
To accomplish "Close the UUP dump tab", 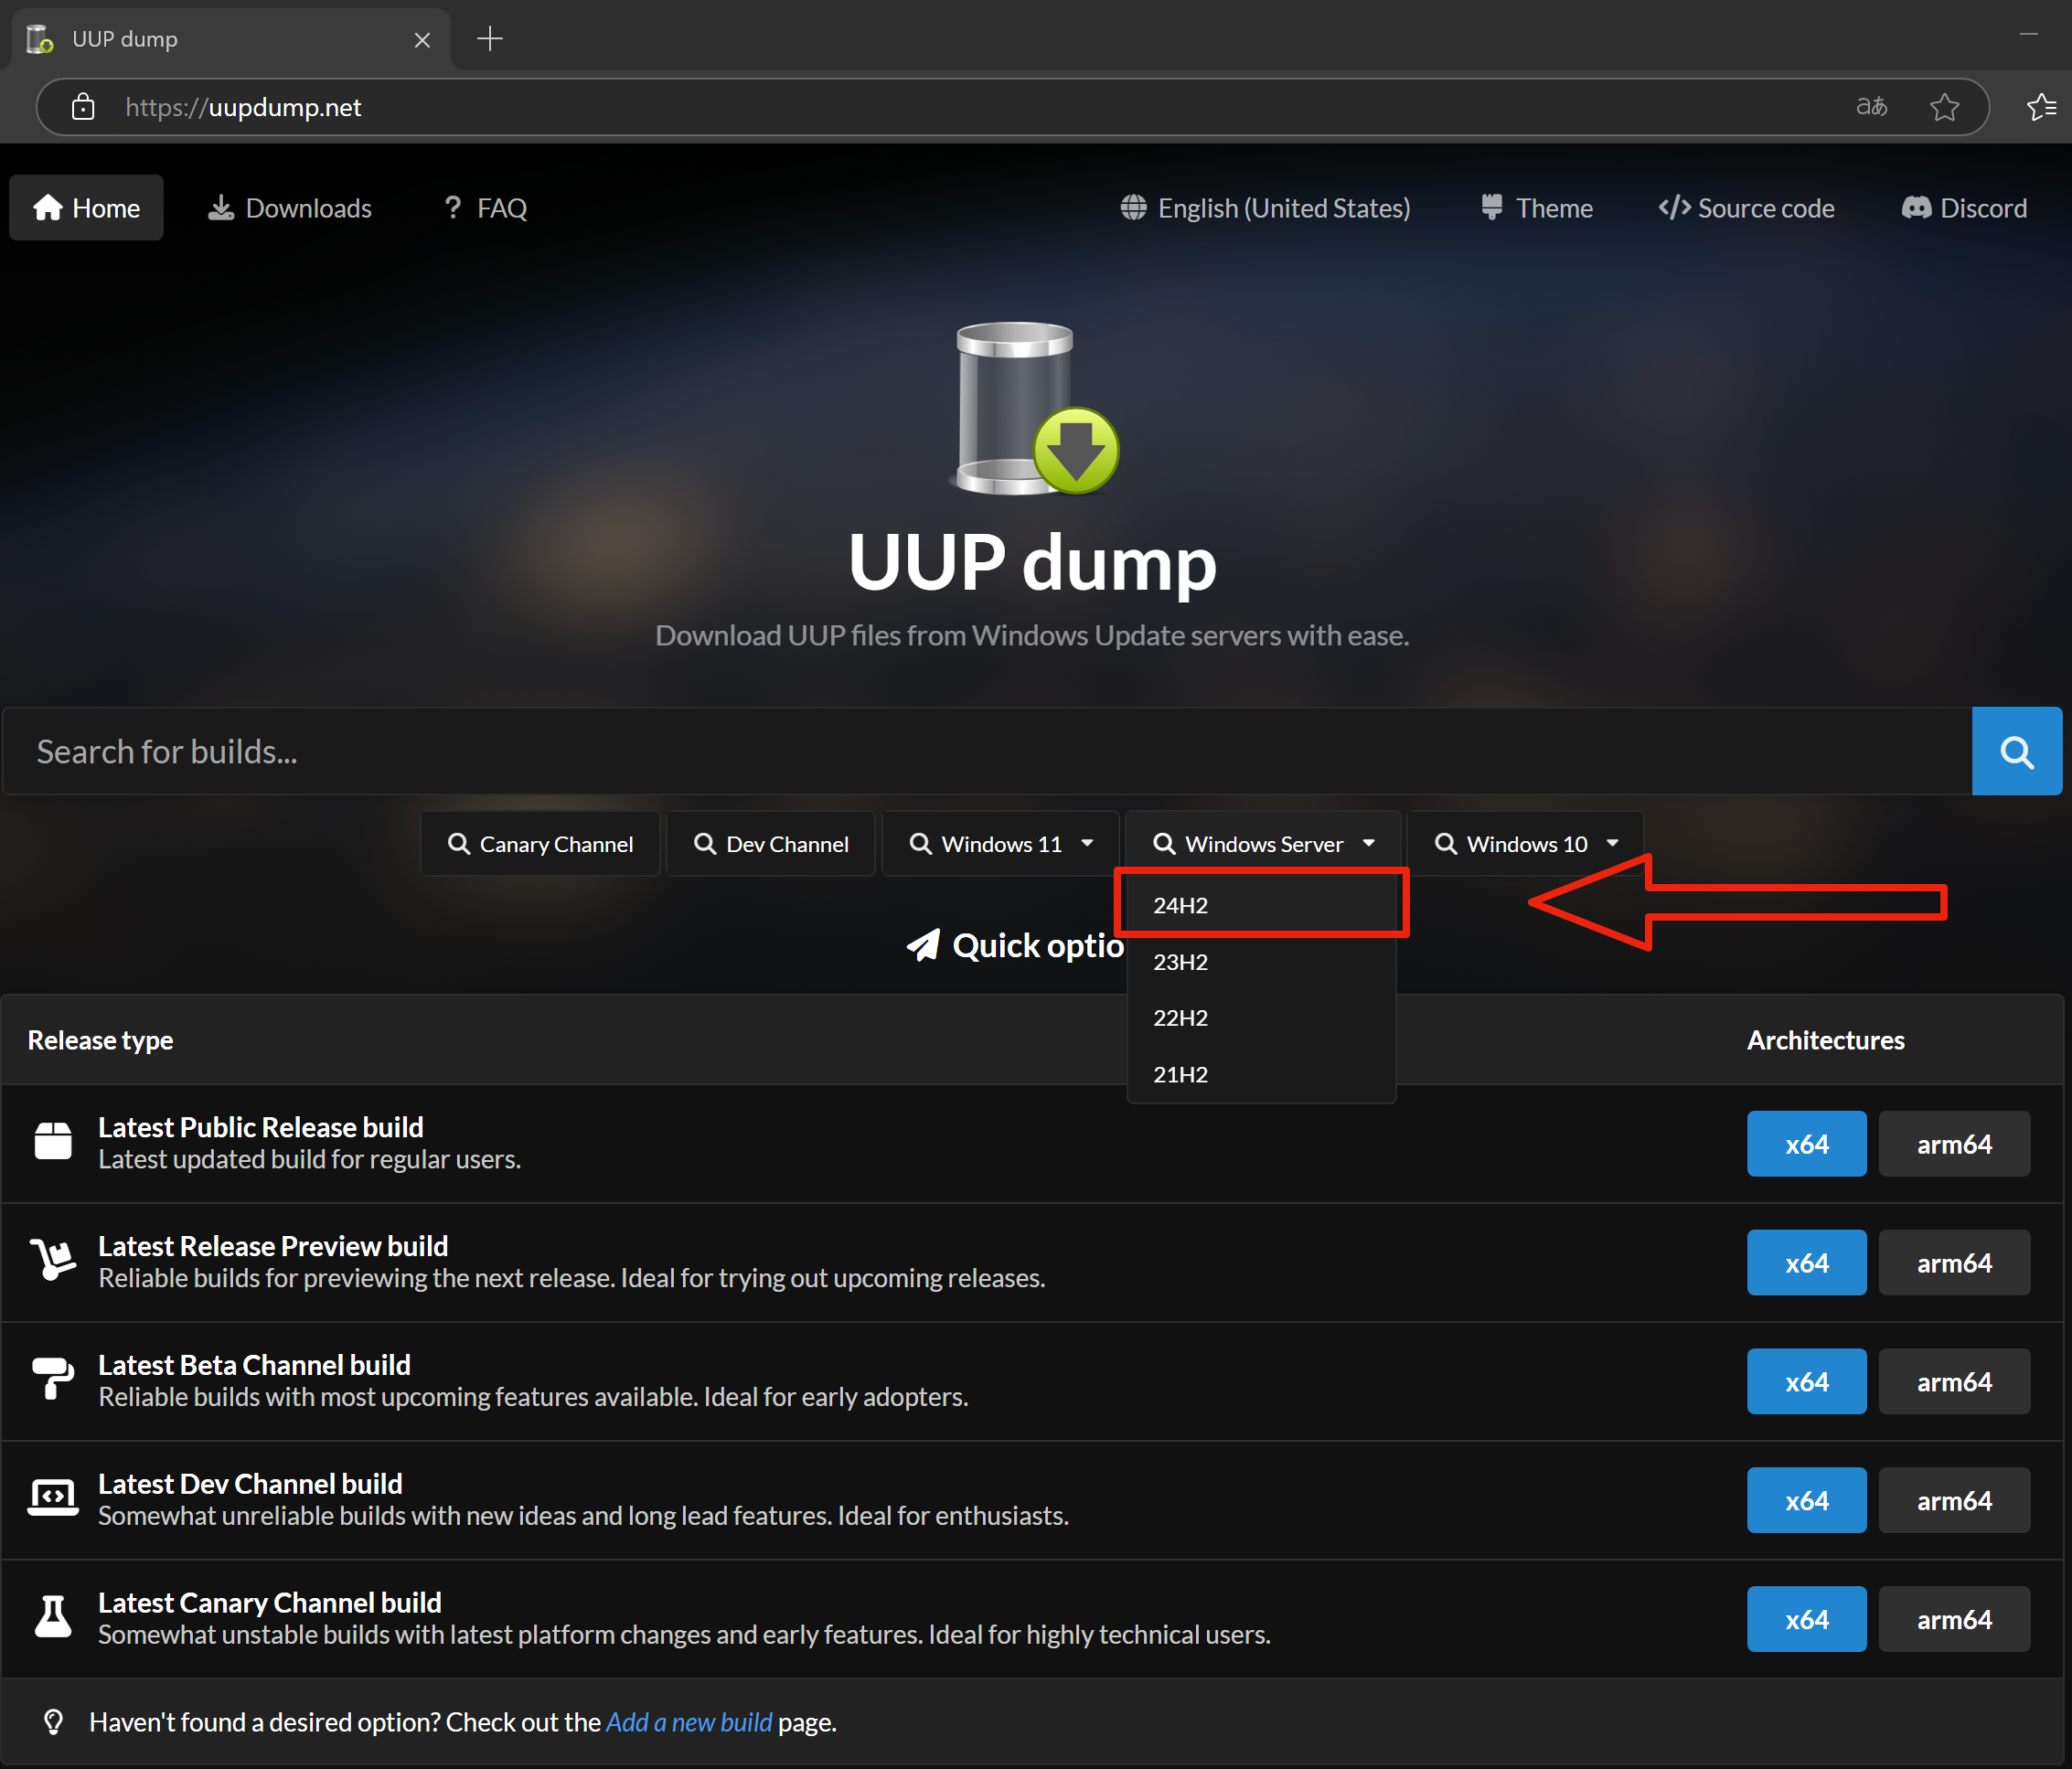I will 422,40.
